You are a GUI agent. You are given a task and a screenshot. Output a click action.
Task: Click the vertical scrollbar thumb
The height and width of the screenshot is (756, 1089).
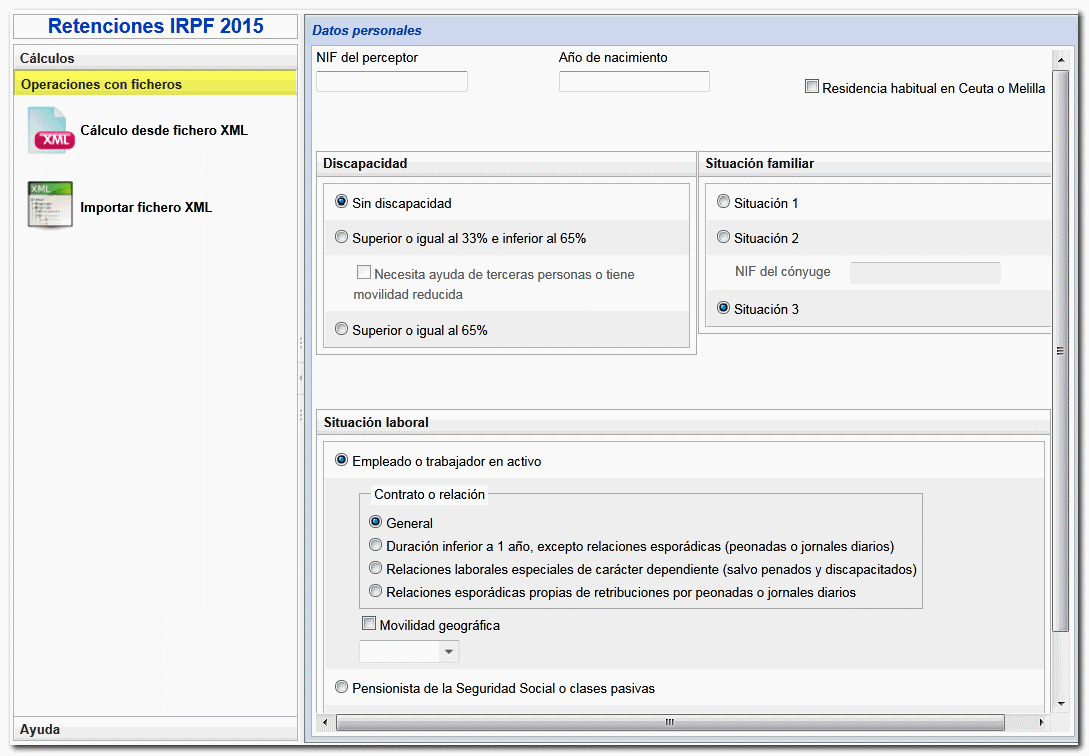1061,351
